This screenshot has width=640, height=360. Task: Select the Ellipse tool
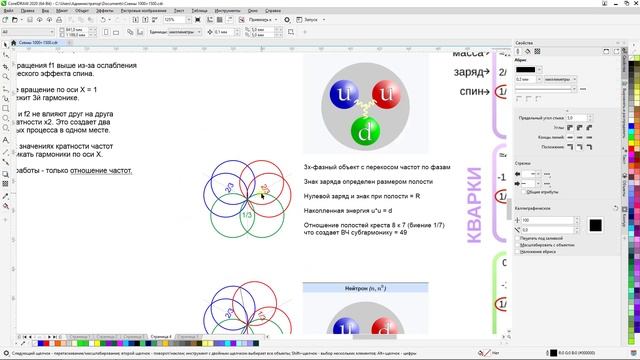click(5, 118)
